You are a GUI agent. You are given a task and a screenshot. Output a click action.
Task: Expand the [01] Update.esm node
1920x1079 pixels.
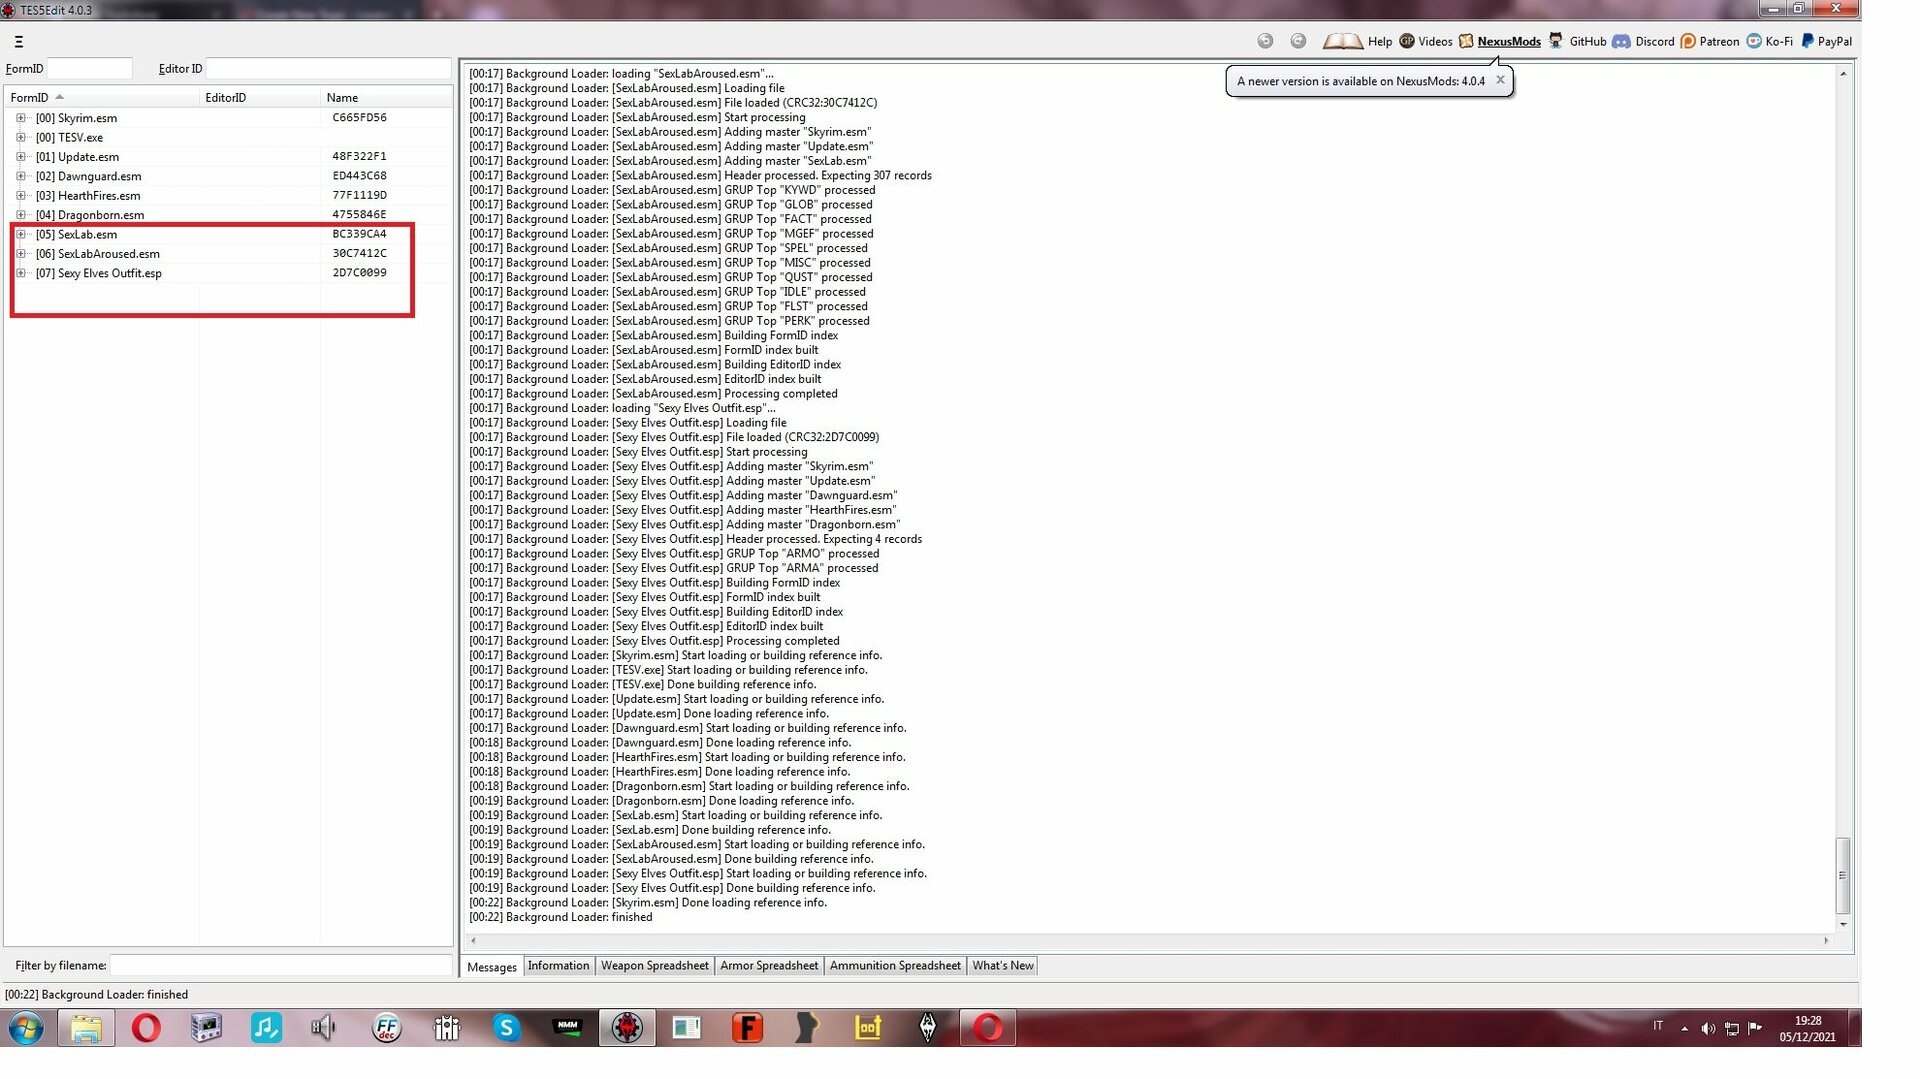point(21,157)
